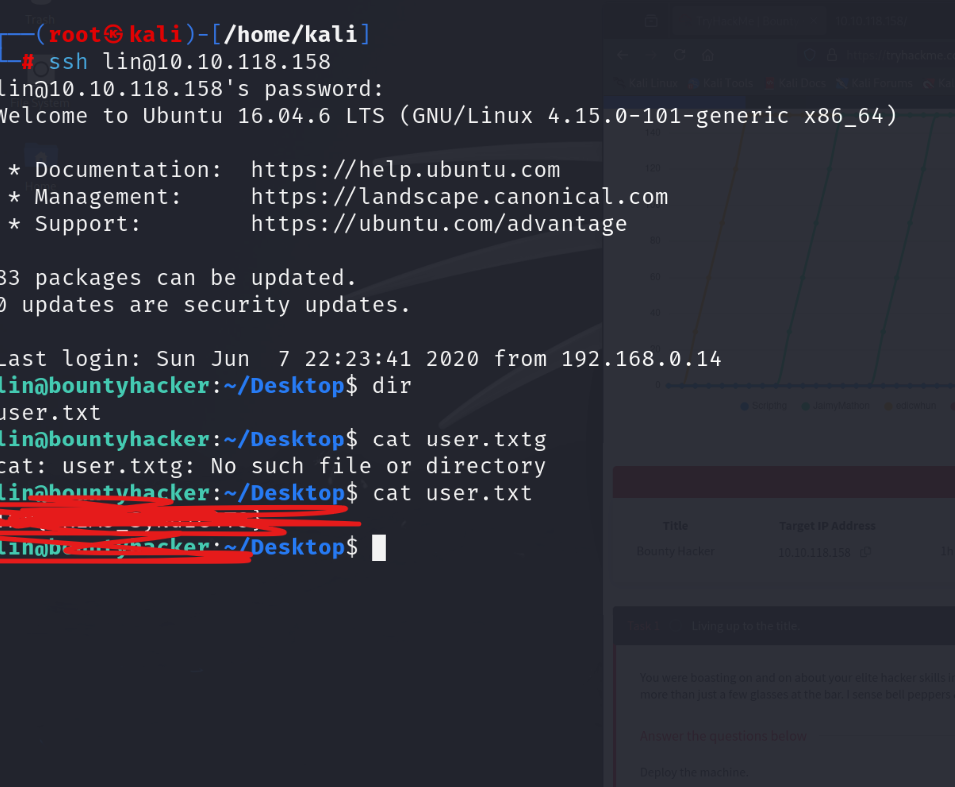The height and width of the screenshot is (787, 955).
Task: Click the '0 updates are security updates.' line
Action: click(205, 305)
